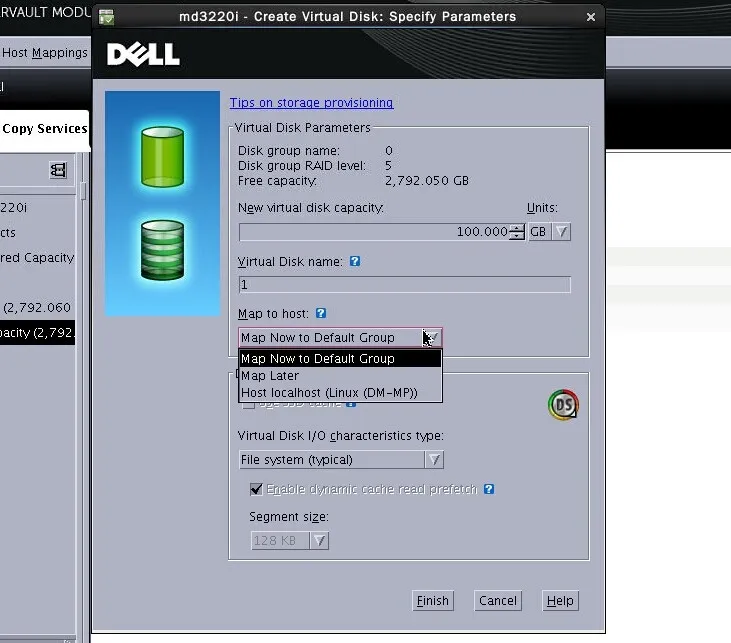The height and width of the screenshot is (643, 731).
Task: Click the Free capacity value 2,792.050 GB
Action: 427,180
